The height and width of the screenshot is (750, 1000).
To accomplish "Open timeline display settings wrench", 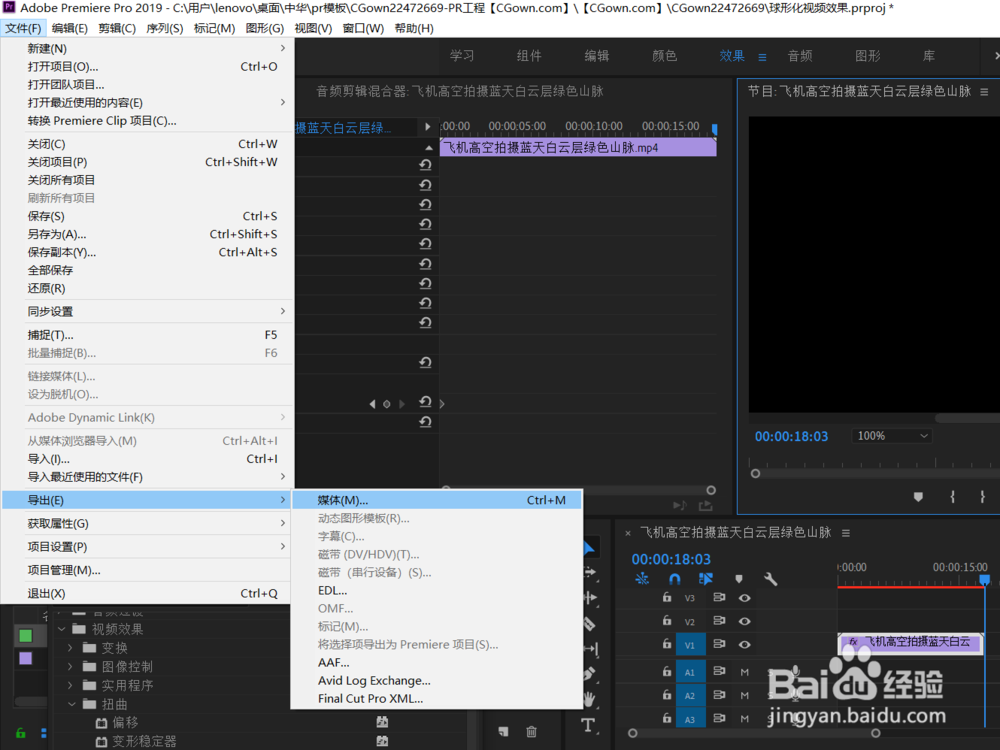I will tap(770, 579).
